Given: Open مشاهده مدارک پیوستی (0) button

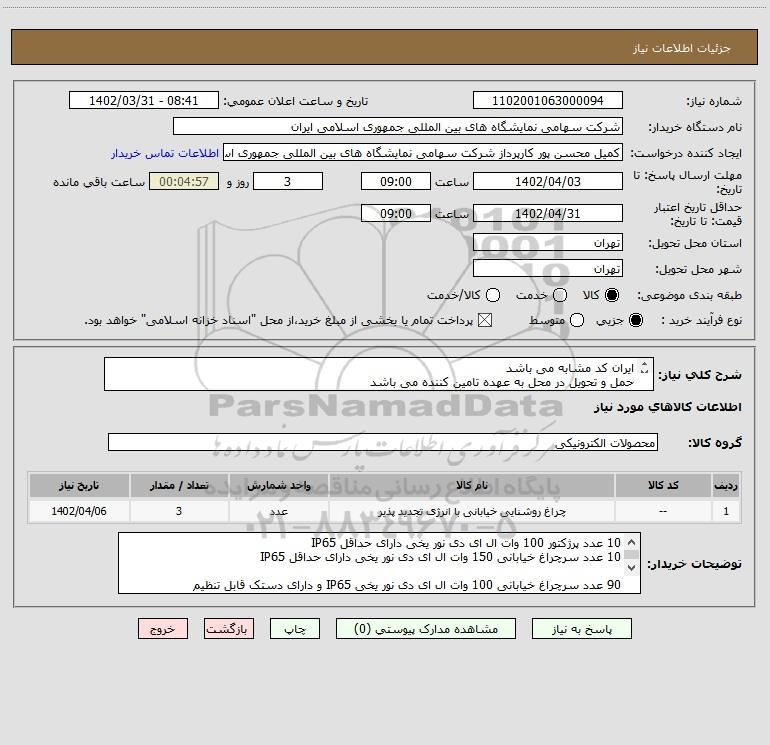Looking at the screenshot, I should pyautogui.click(x=426, y=629).
